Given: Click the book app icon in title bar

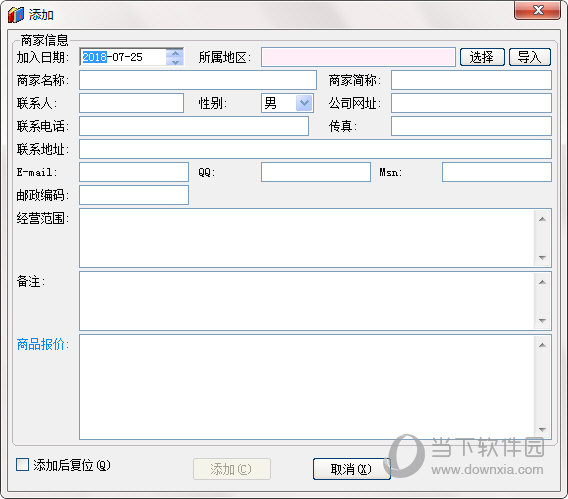Looking at the screenshot, I should pyautogui.click(x=15, y=14).
